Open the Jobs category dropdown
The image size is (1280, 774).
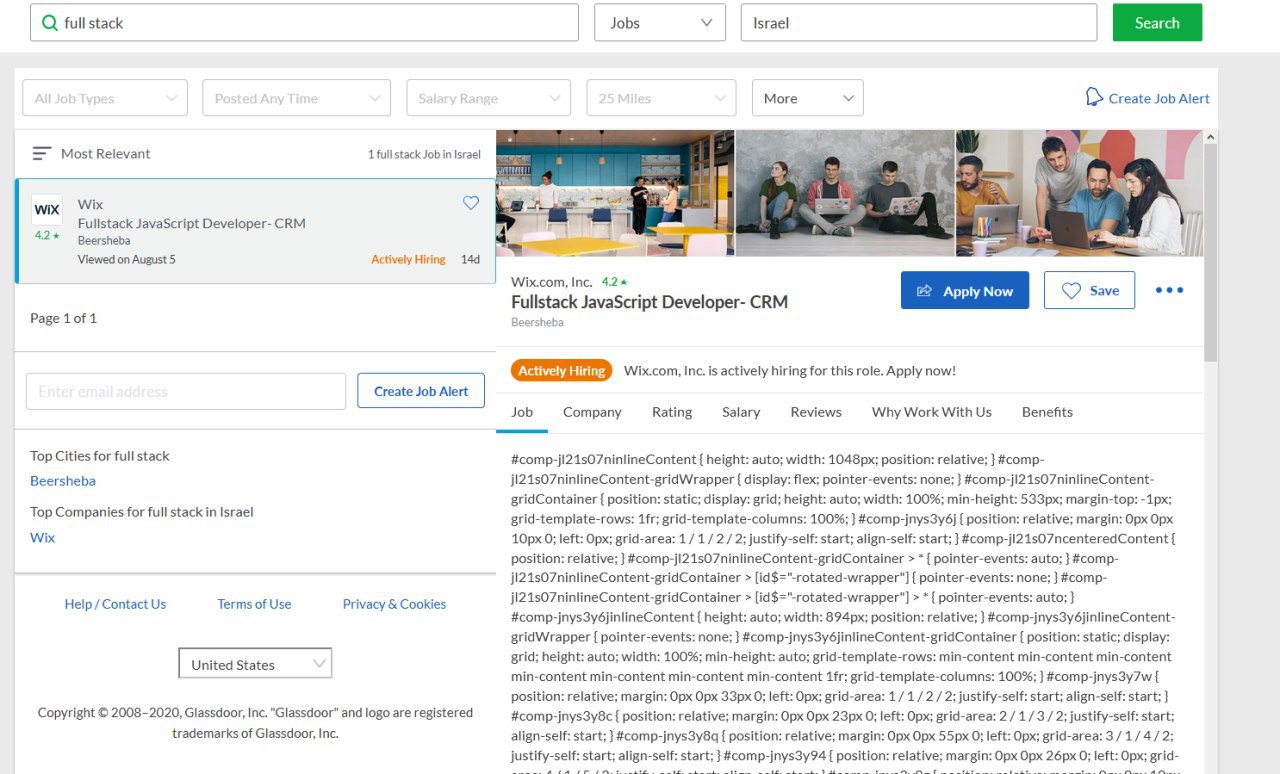tap(660, 23)
